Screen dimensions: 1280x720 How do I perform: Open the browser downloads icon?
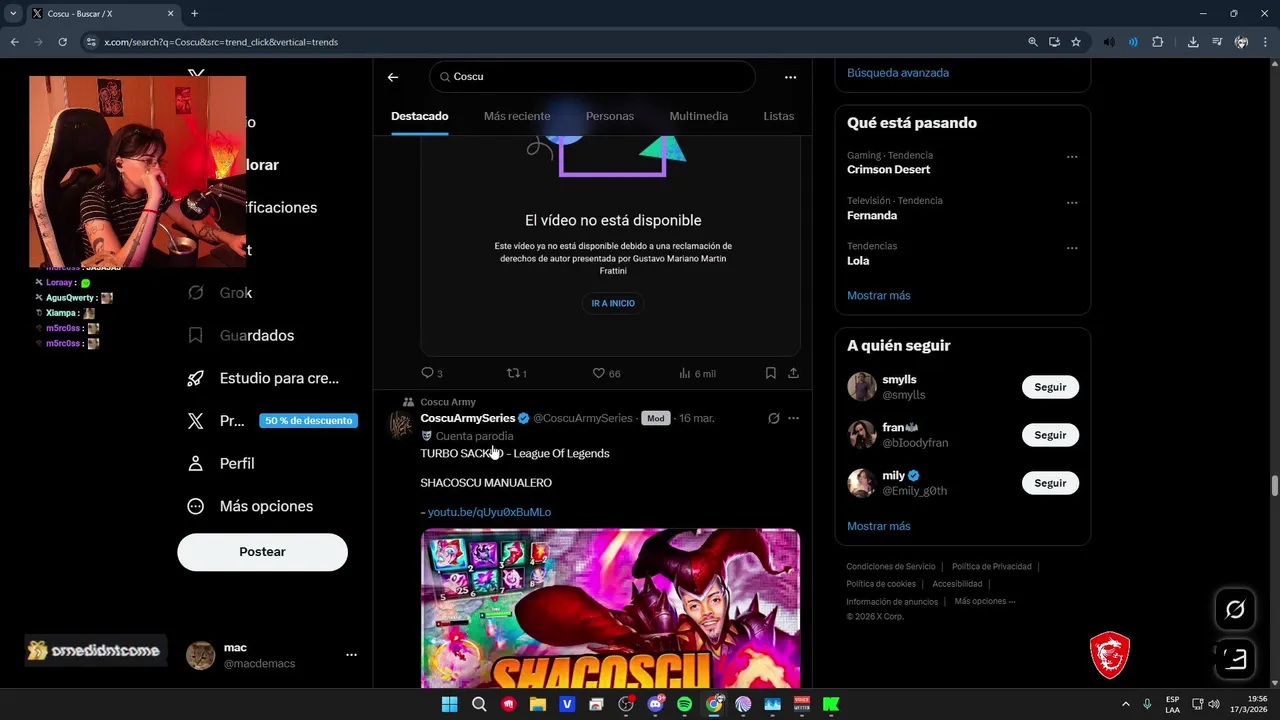(x=1193, y=42)
